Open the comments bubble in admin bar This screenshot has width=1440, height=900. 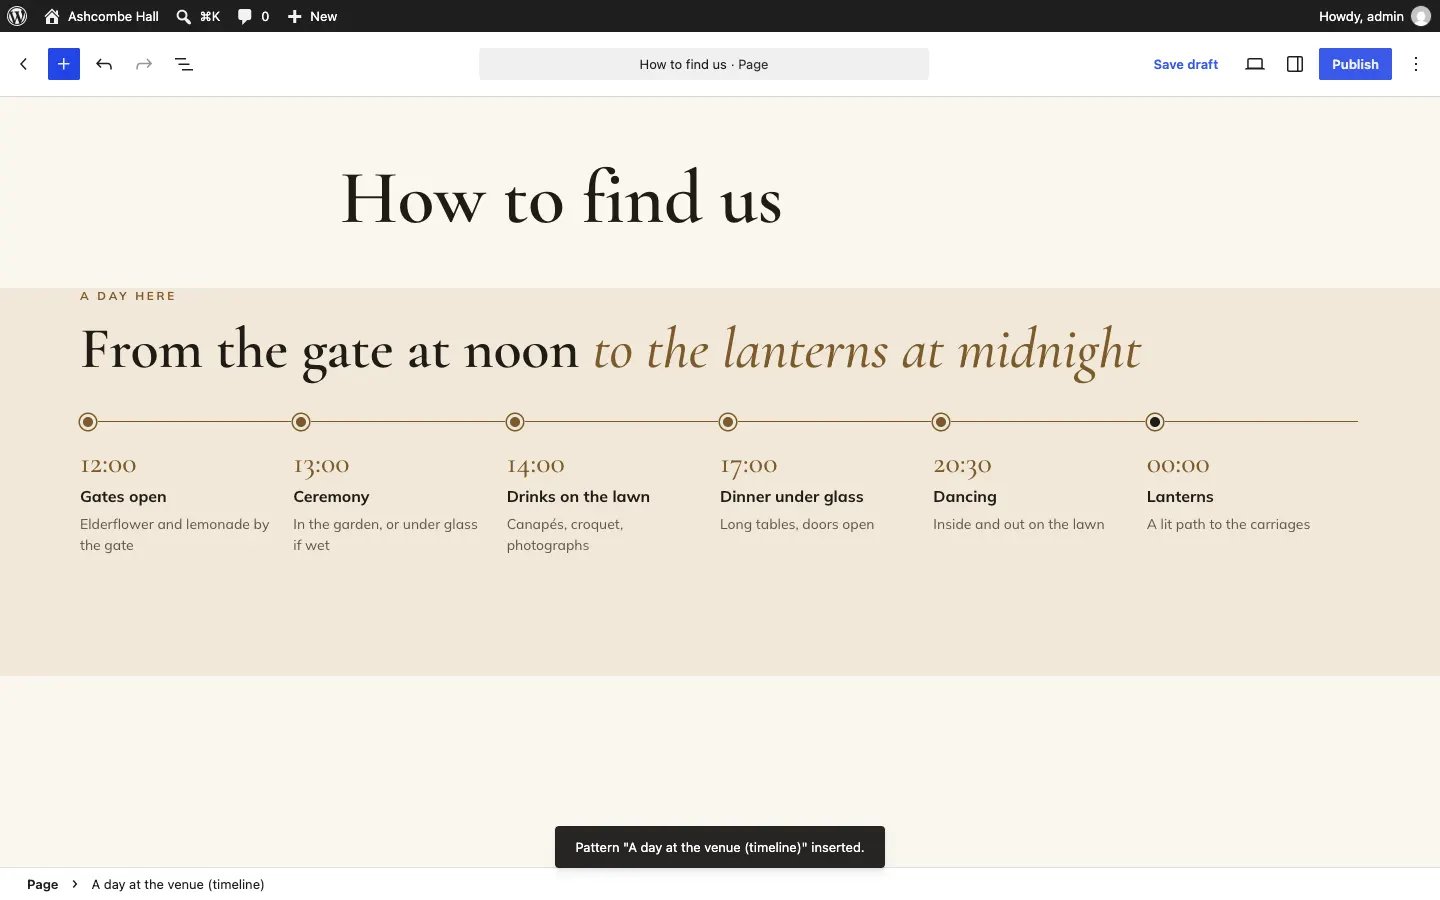(x=254, y=16)
